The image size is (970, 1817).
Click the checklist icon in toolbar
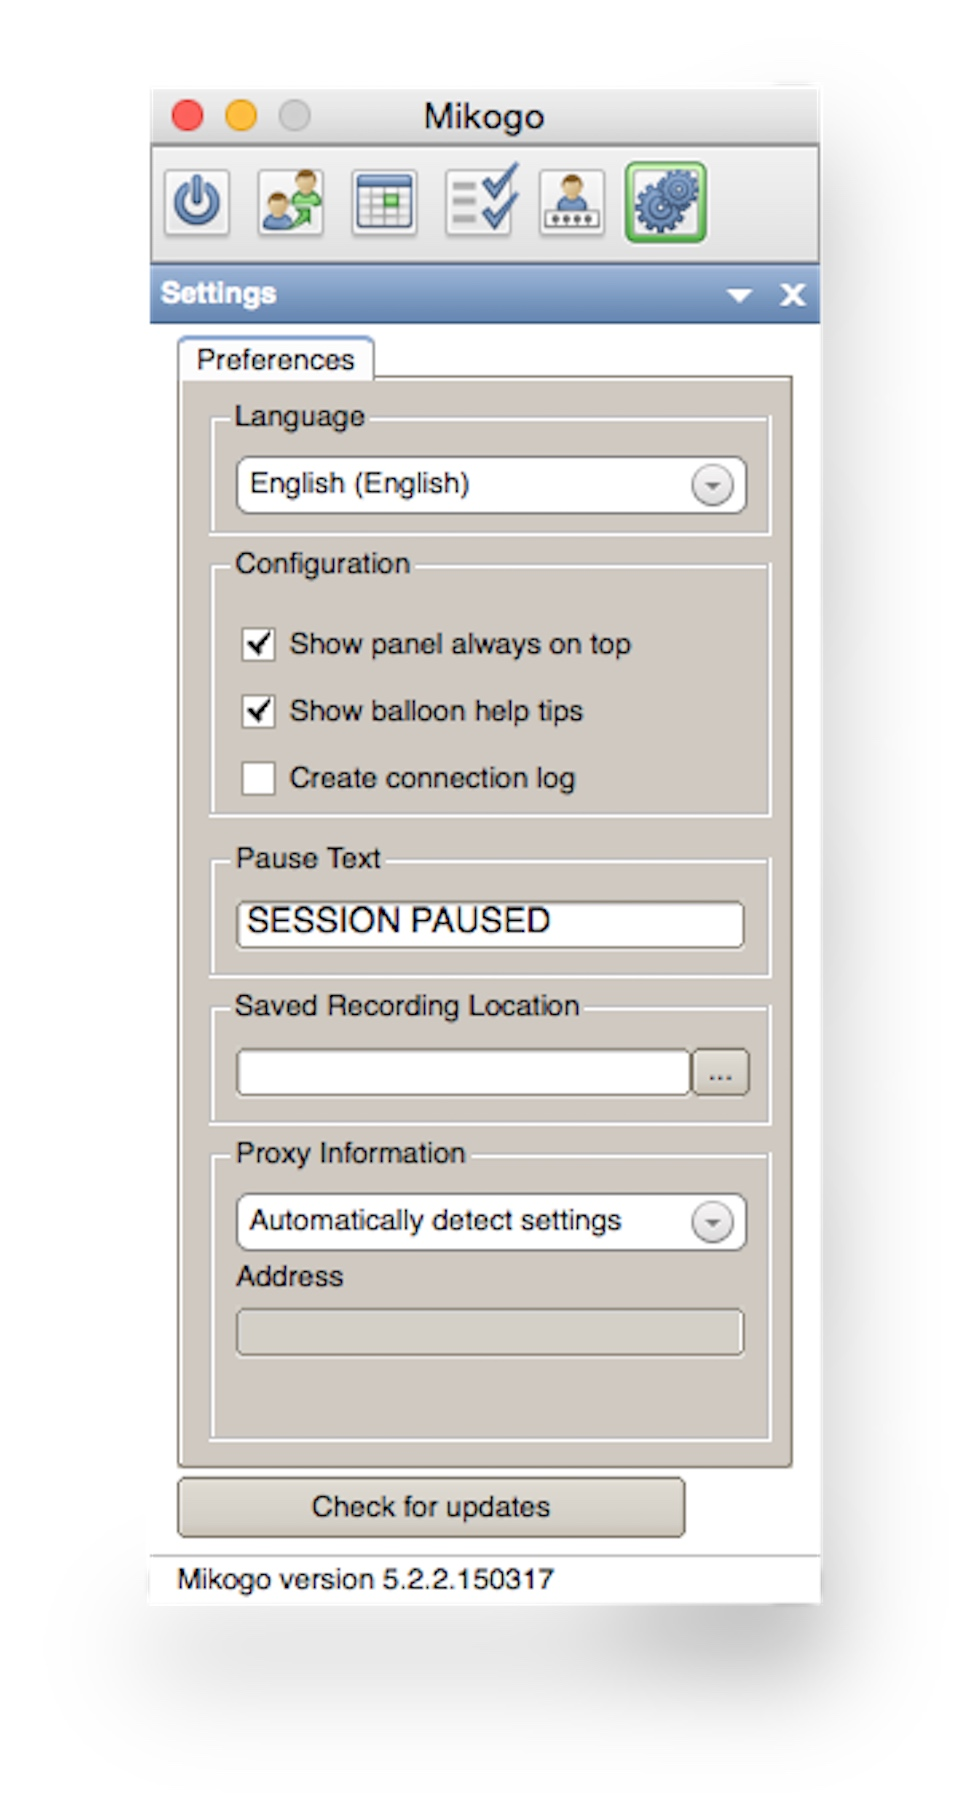pos(480,201)
